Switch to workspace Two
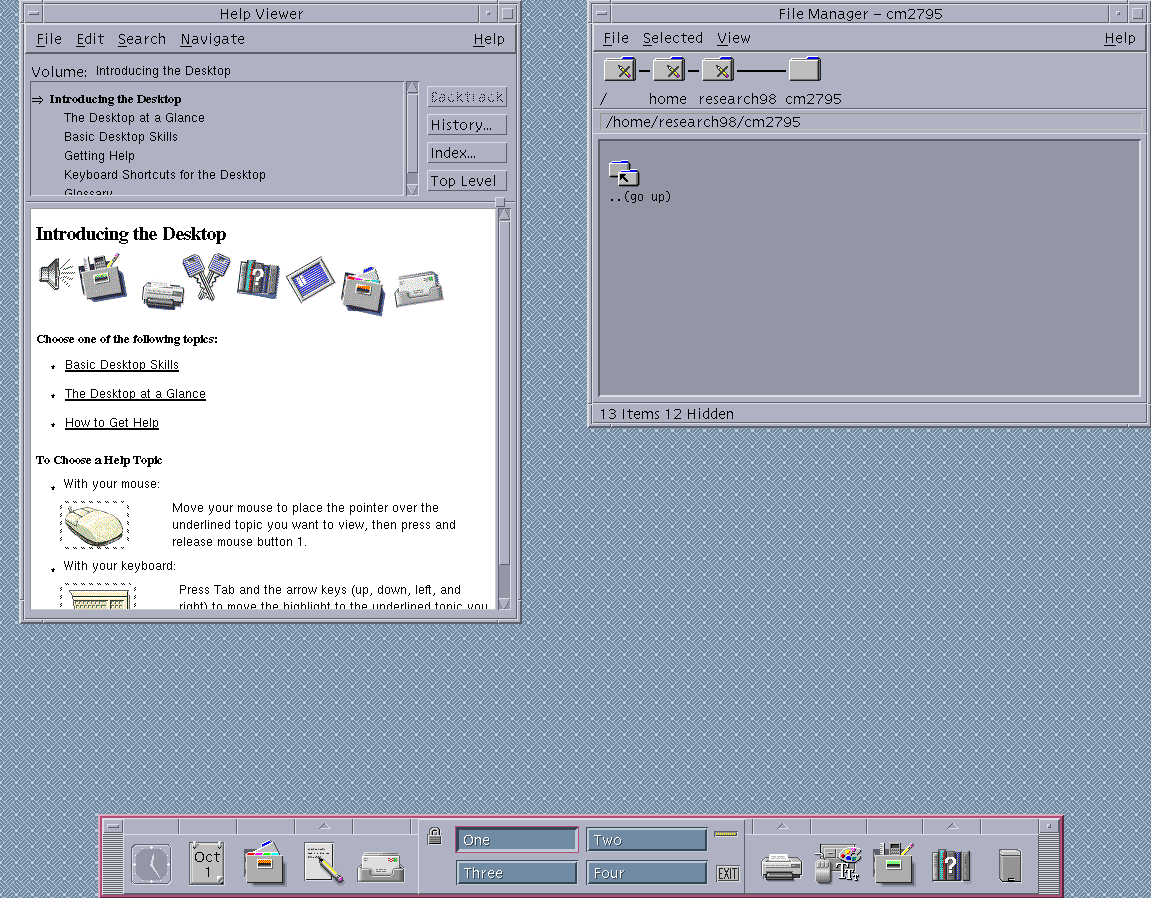The width and height of the screenshot is (1151, 898). (x=646, y=840)
